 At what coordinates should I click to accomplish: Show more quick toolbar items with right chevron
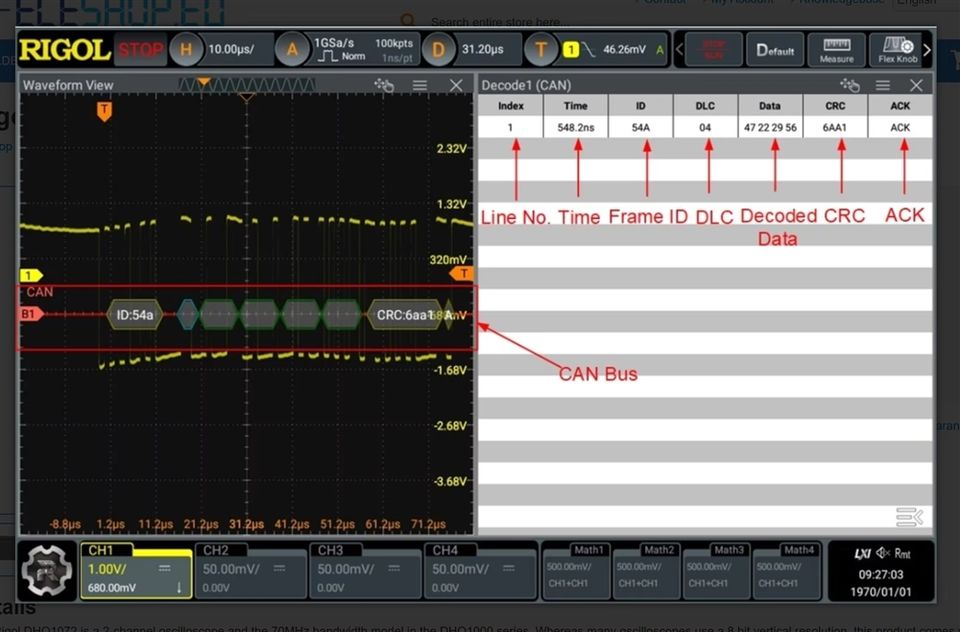[x=927, y=50]
